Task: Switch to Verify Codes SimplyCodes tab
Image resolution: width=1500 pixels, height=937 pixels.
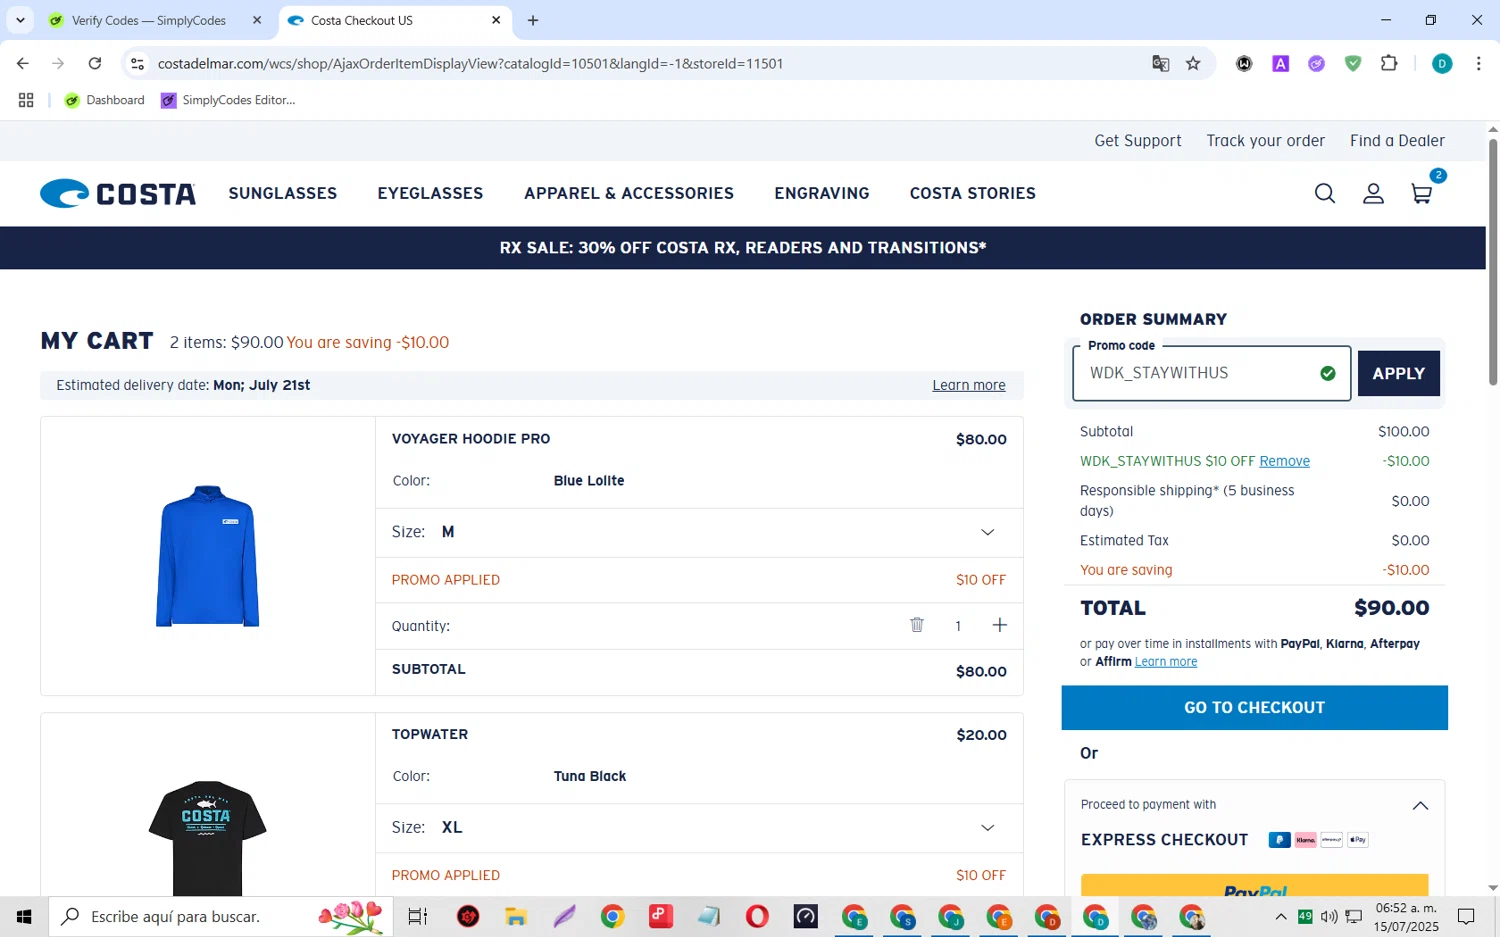Action: click(x=149, y=20)
